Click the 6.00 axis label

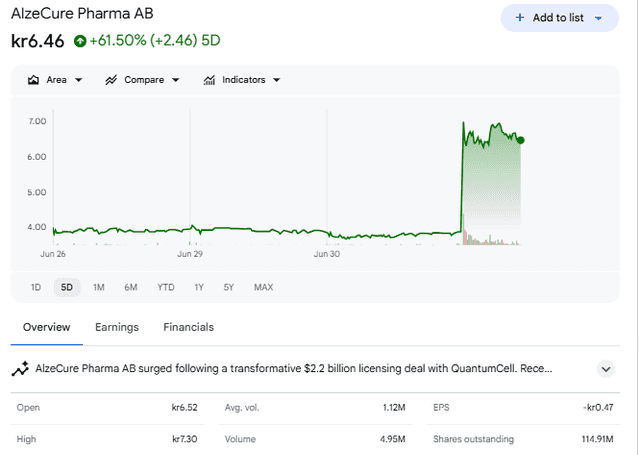(37, 157)
